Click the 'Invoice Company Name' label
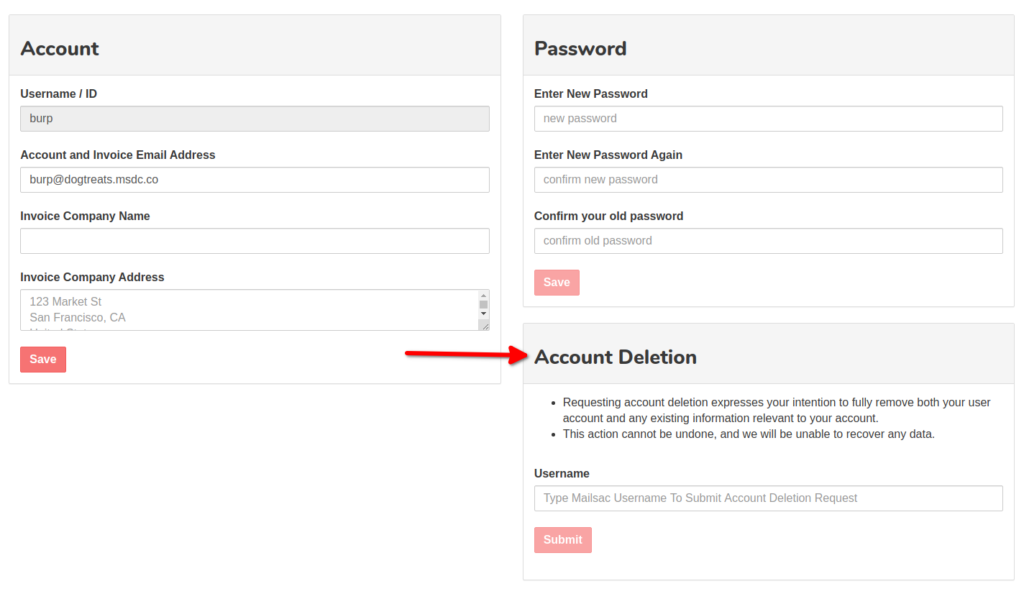The height and width of the screenshot is (594, 1024). click(85, 216)
